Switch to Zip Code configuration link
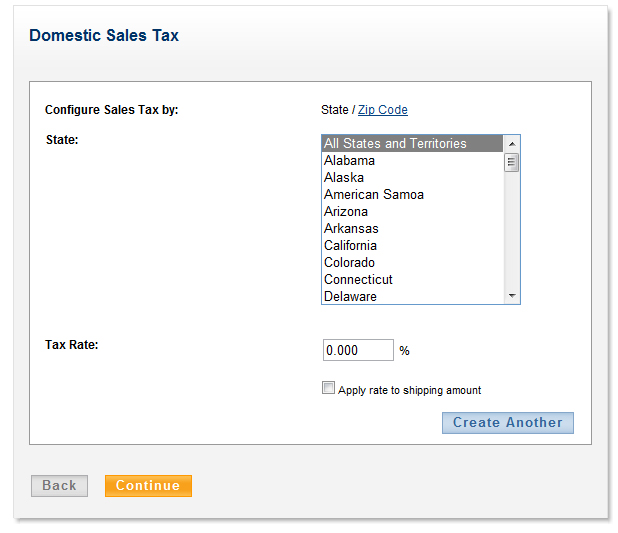The width and height of the screenshot is (618, 533). (383, 110)
